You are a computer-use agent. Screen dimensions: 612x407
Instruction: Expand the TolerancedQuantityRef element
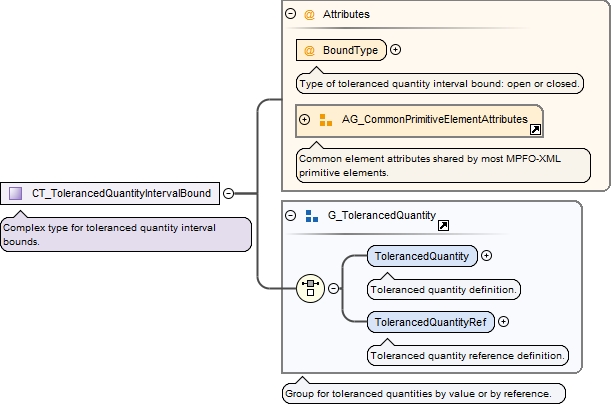coord(503,322)
